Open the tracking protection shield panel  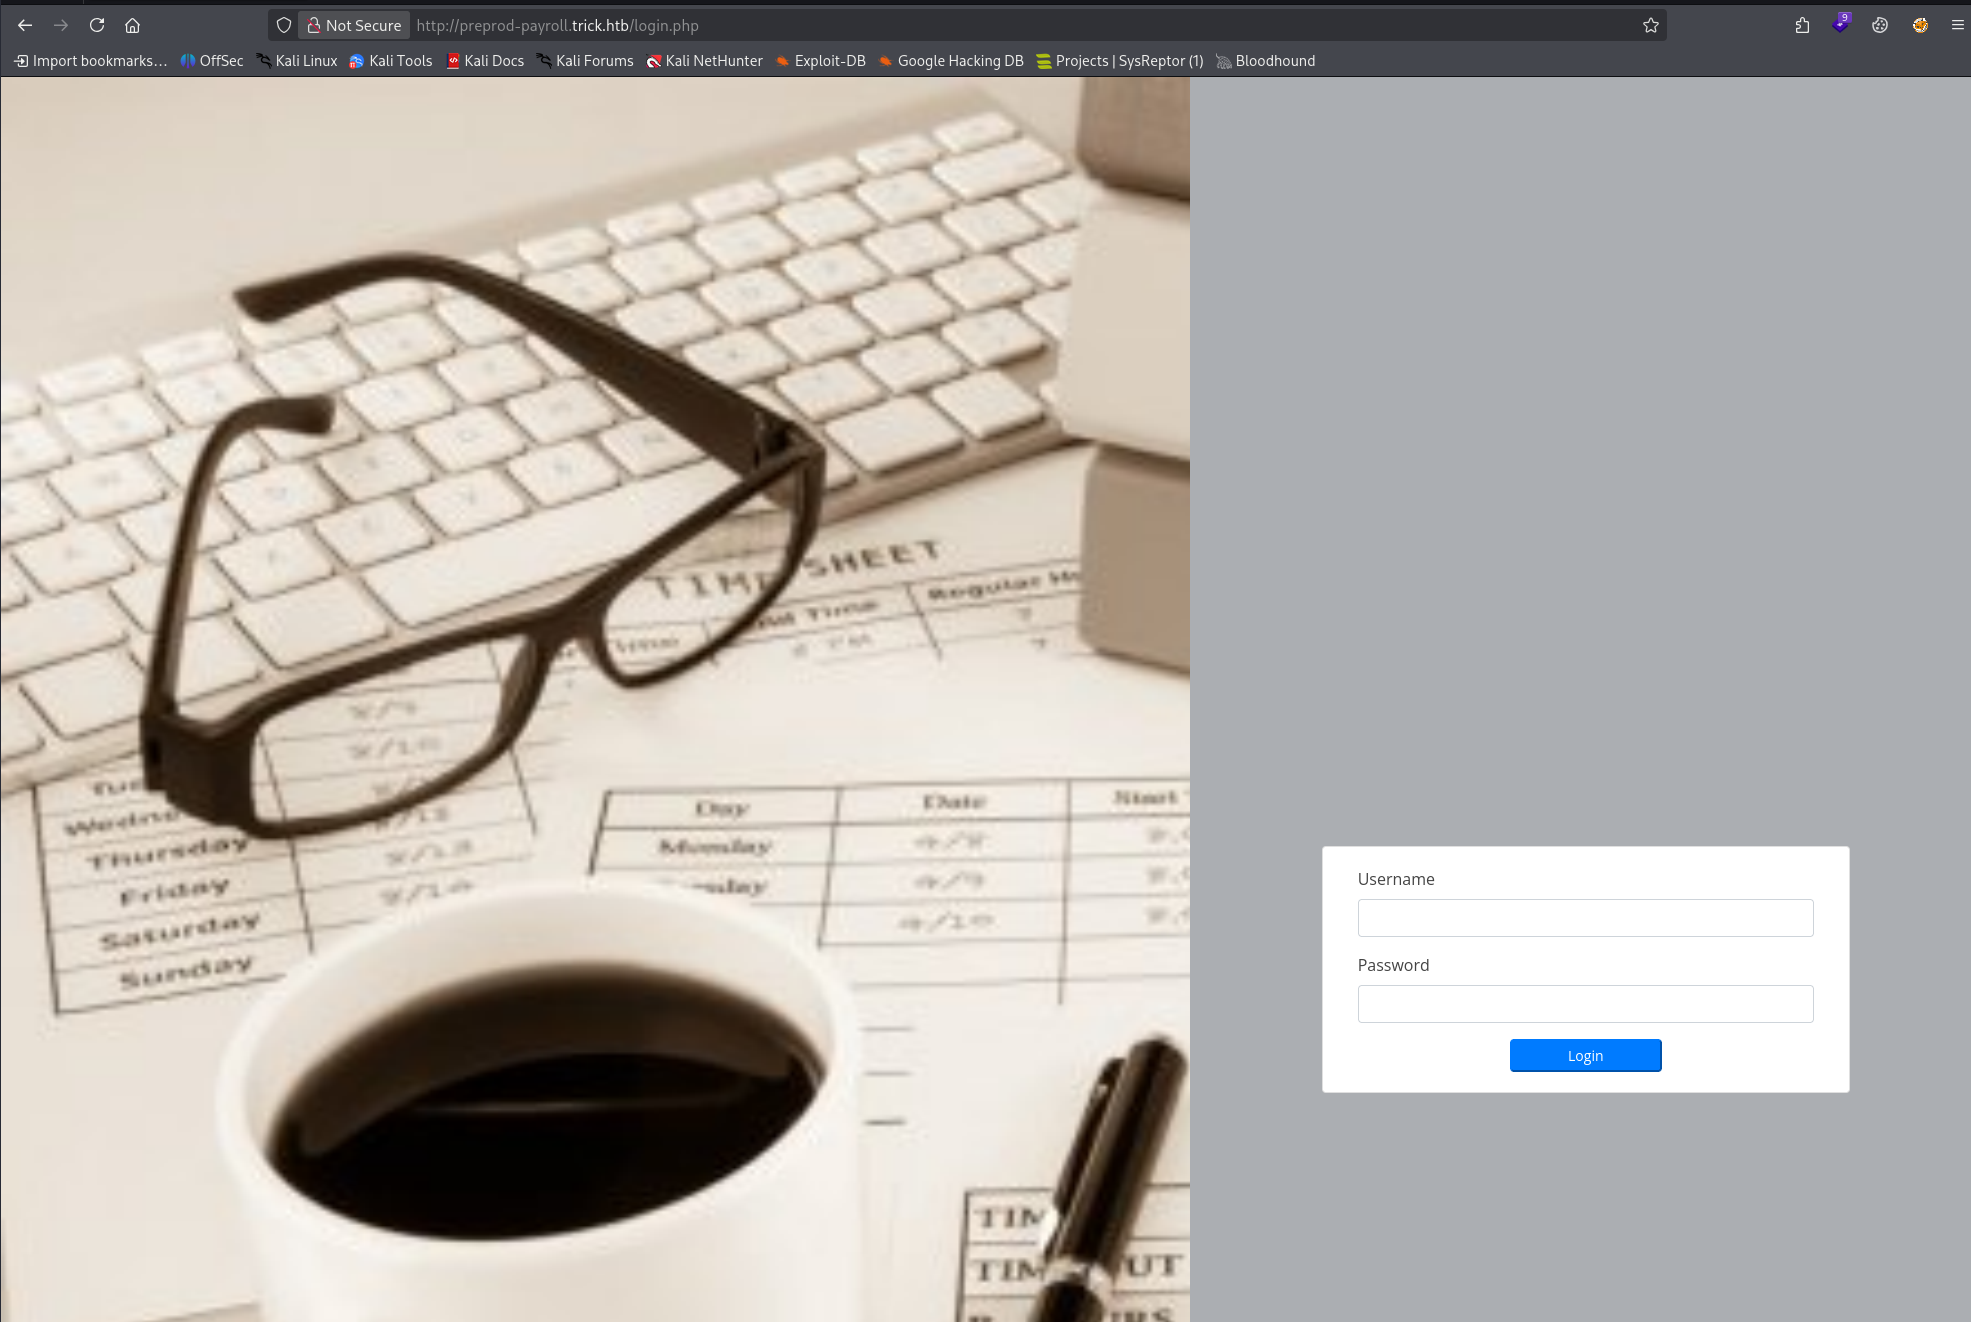point(283,25)
